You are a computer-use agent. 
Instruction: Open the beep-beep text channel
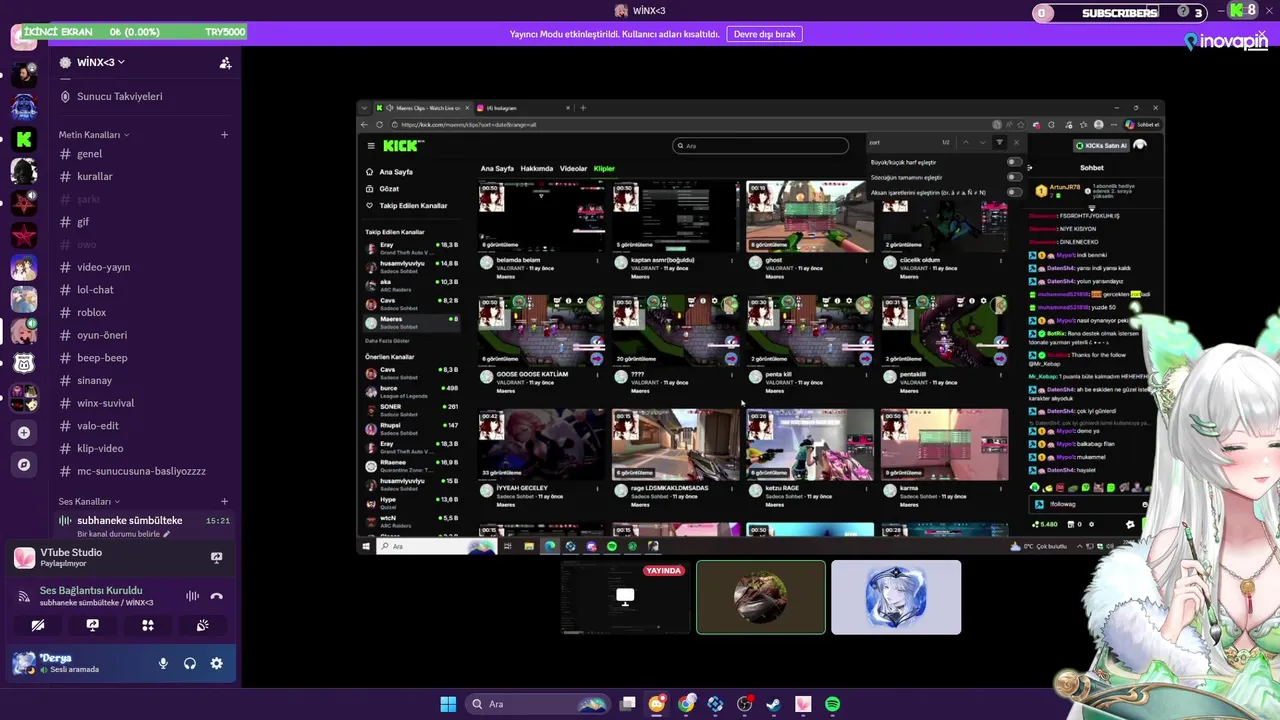point(145,358)
